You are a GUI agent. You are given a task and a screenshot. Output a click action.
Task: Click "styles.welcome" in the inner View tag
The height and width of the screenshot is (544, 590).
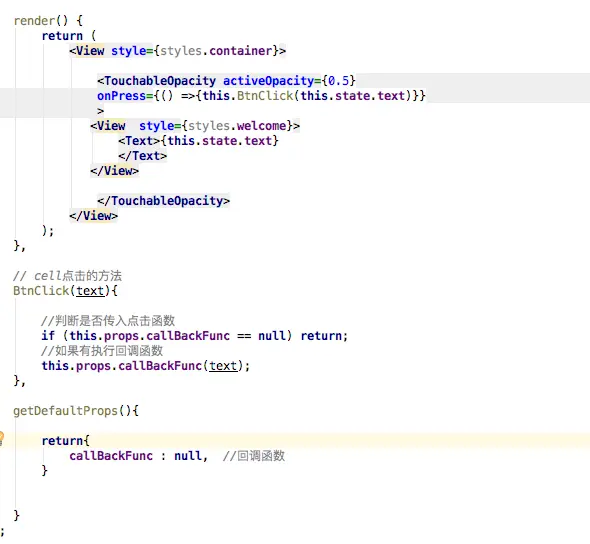pos(237,126)
